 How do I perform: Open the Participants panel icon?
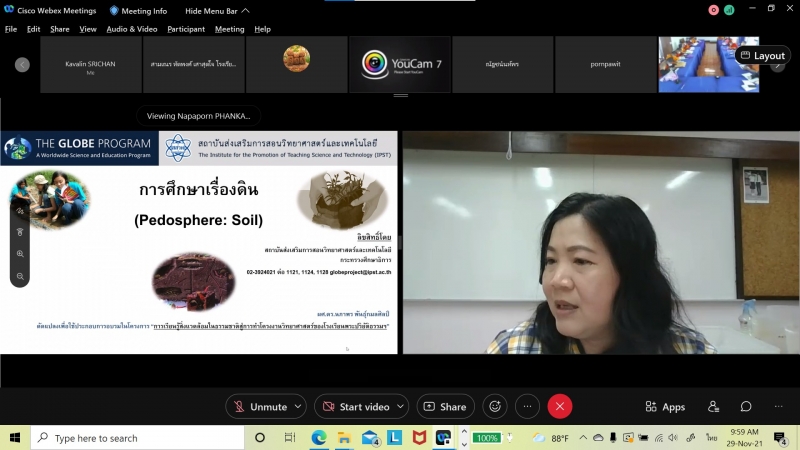pos(713,407)
